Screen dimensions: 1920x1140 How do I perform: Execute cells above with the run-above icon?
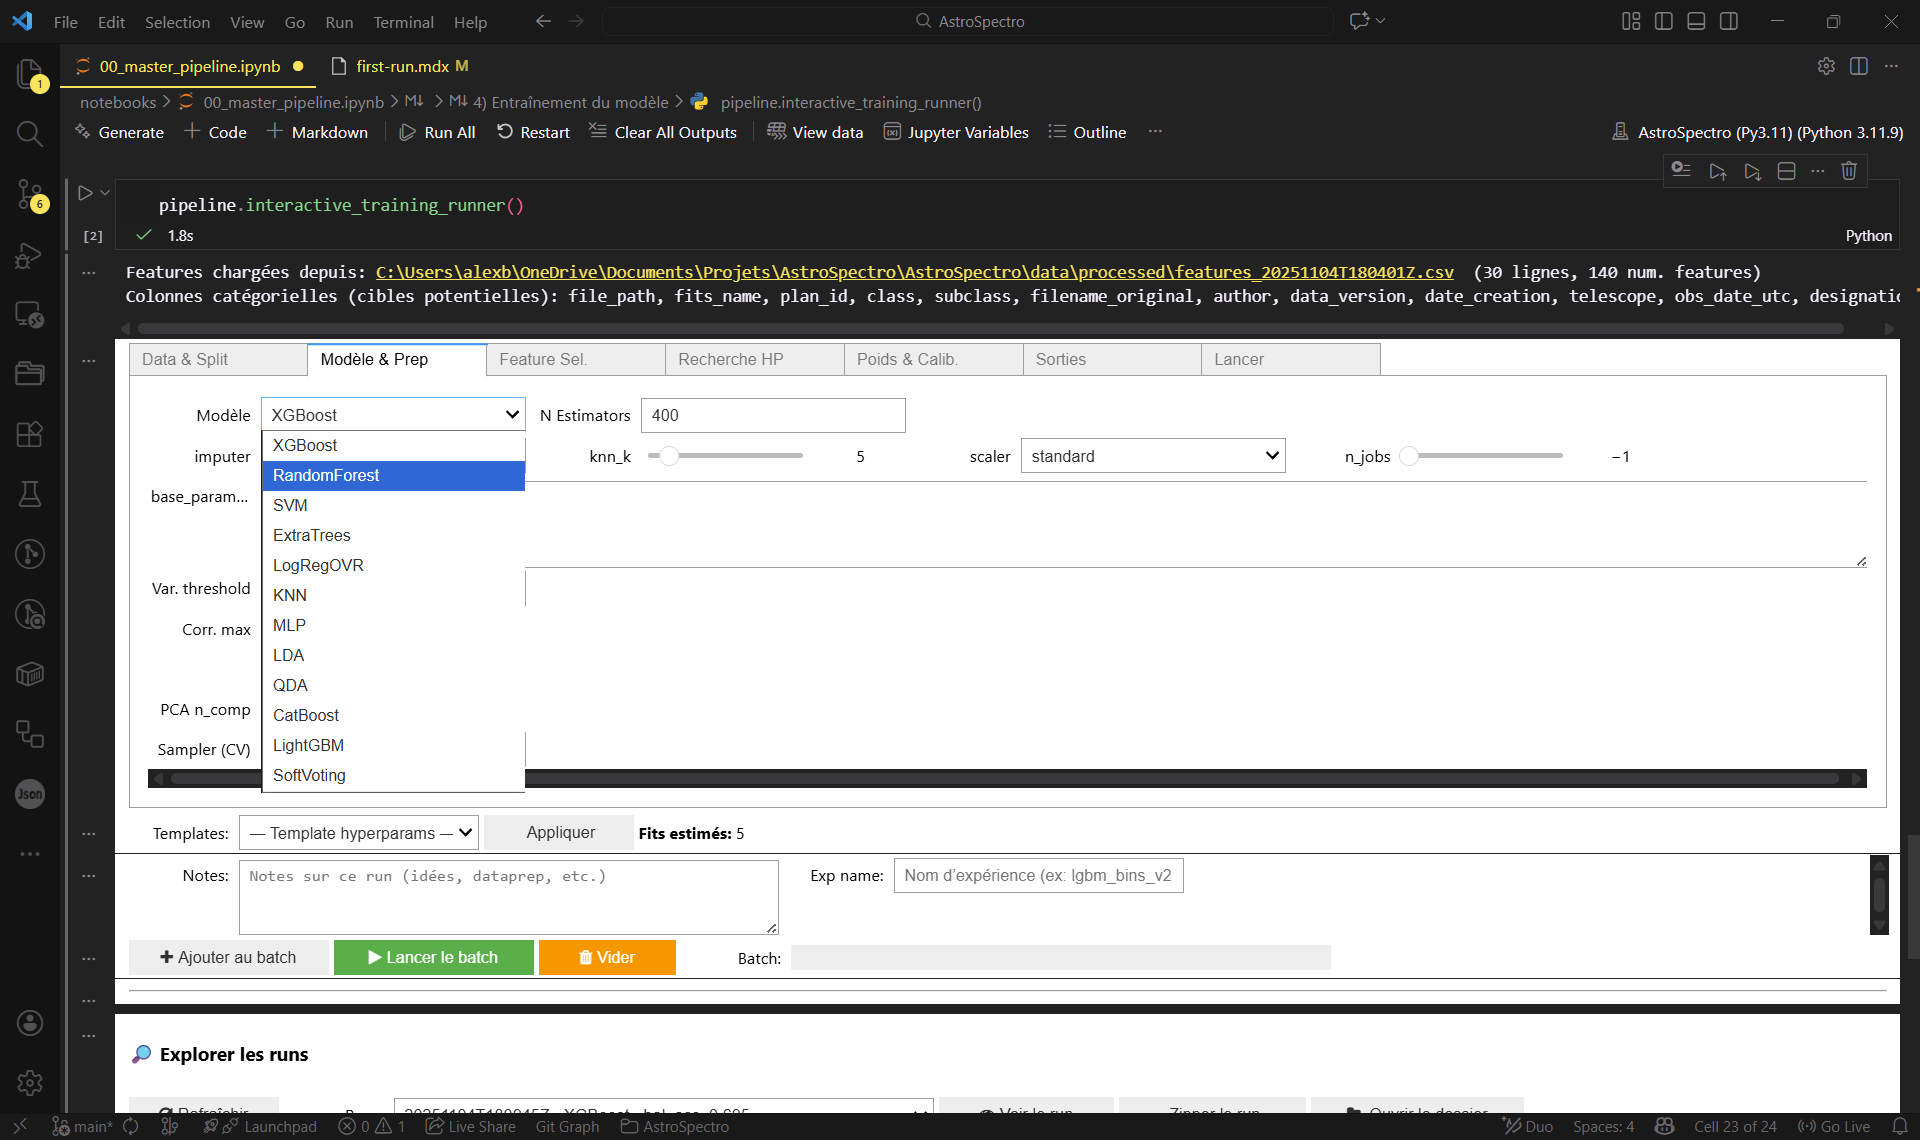(x=1718, y=171)
